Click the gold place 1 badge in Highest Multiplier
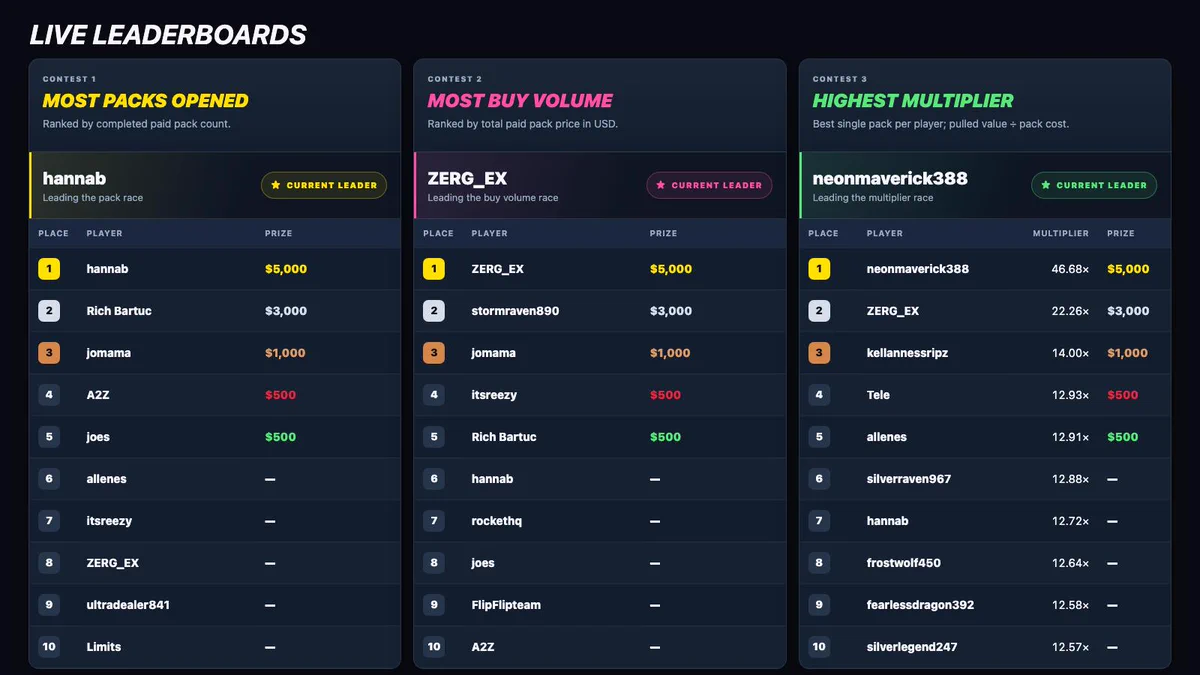 click(819, 269)
